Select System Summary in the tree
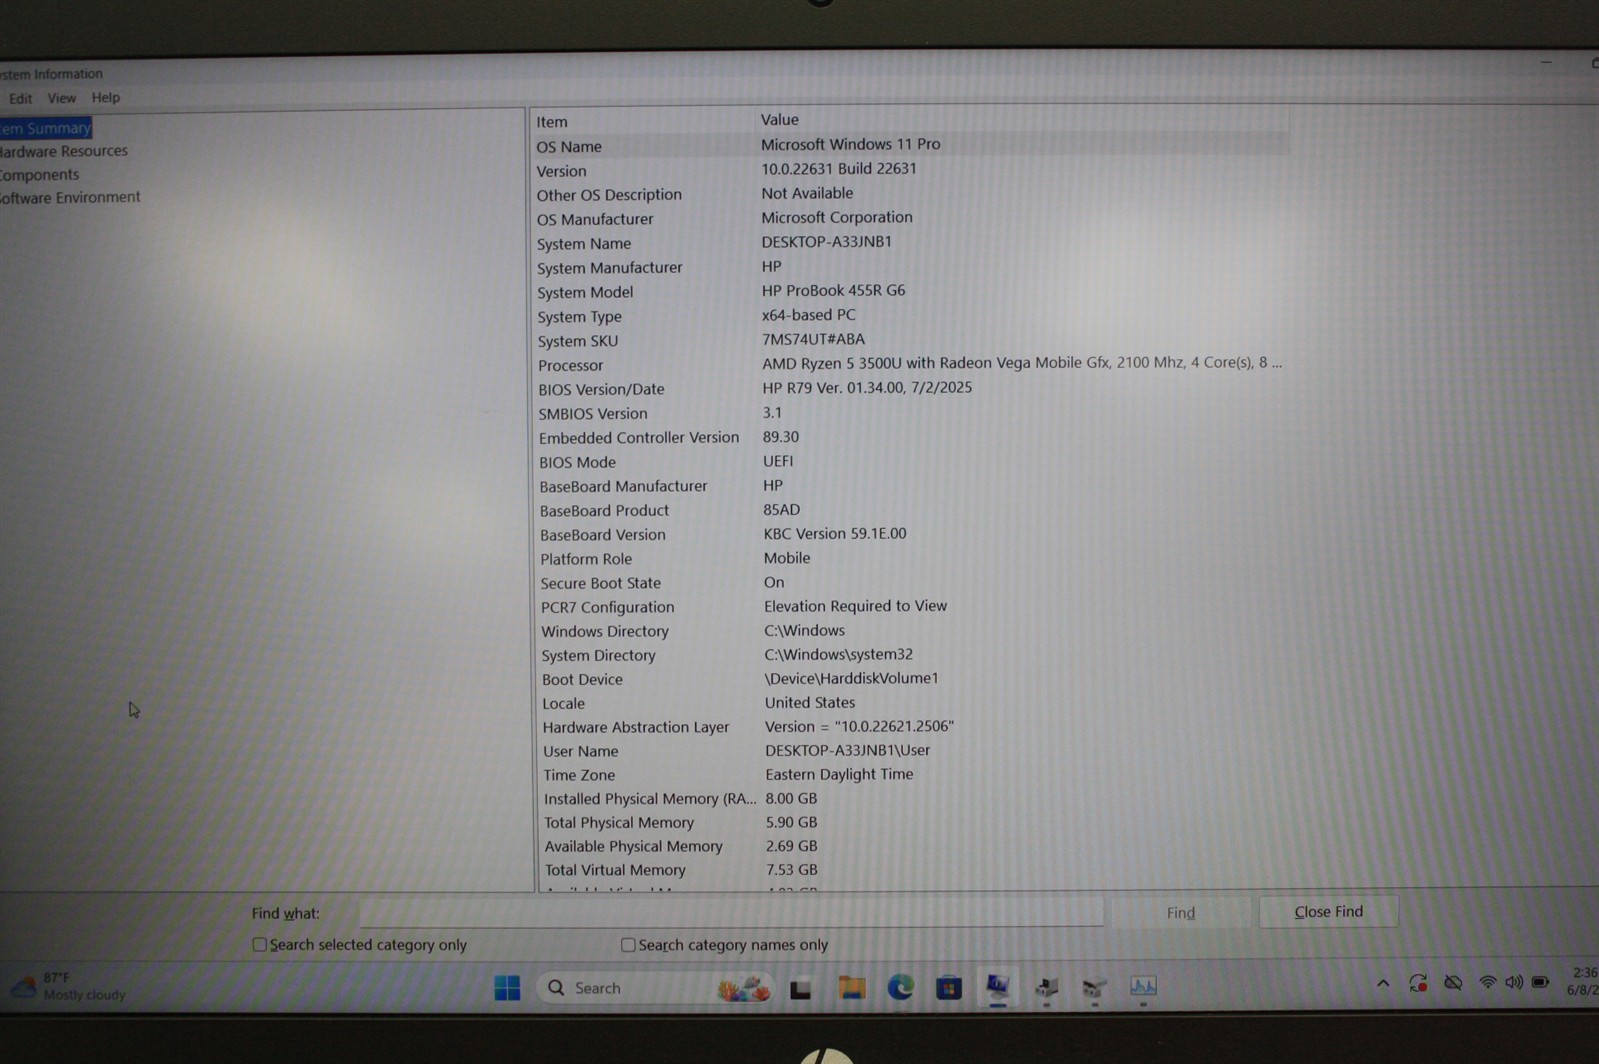1599x1064 pixels. tap(45, 128)
